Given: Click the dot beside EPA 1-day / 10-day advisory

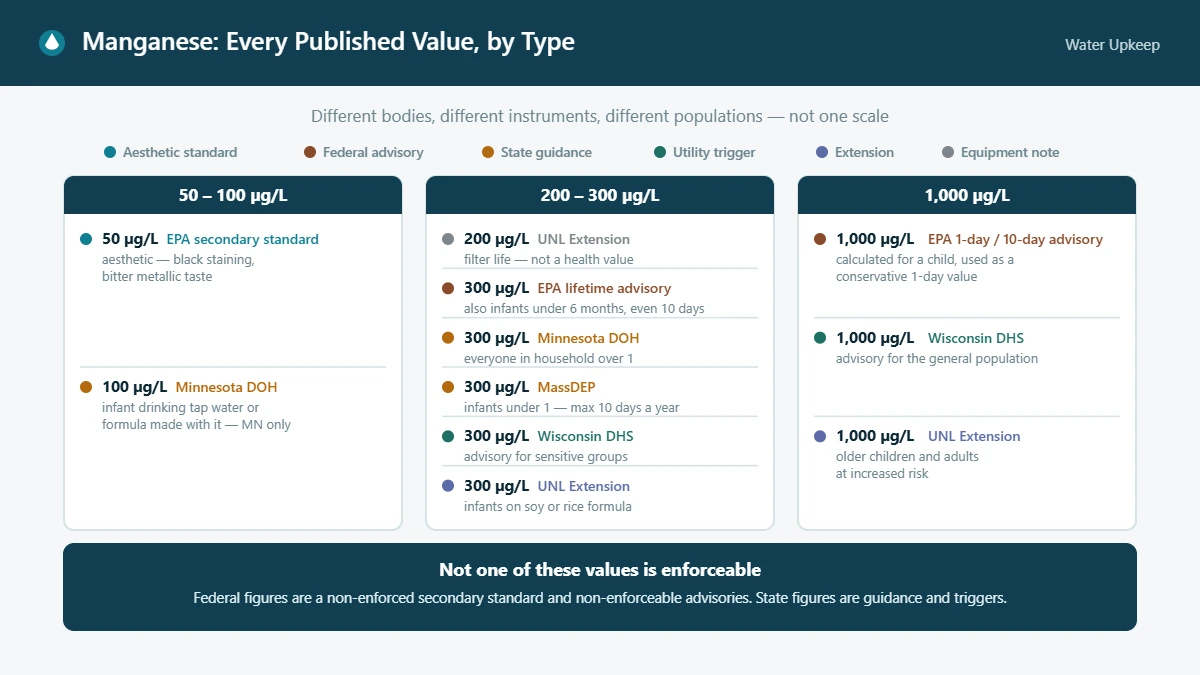Looking at the screenshot, I should click(x=820, y=240).
